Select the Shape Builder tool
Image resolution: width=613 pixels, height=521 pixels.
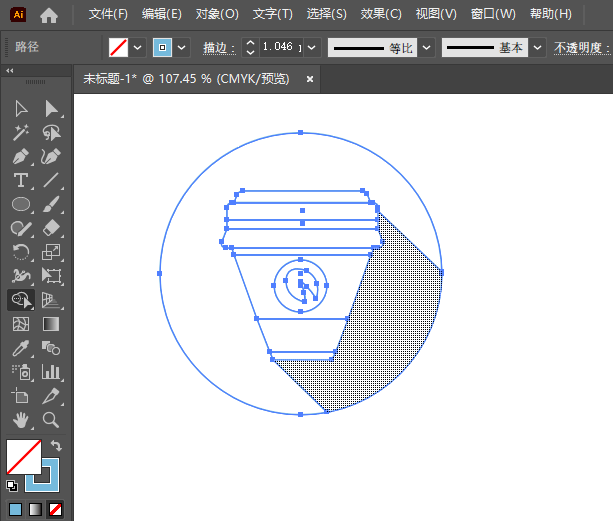click(21, 300)
